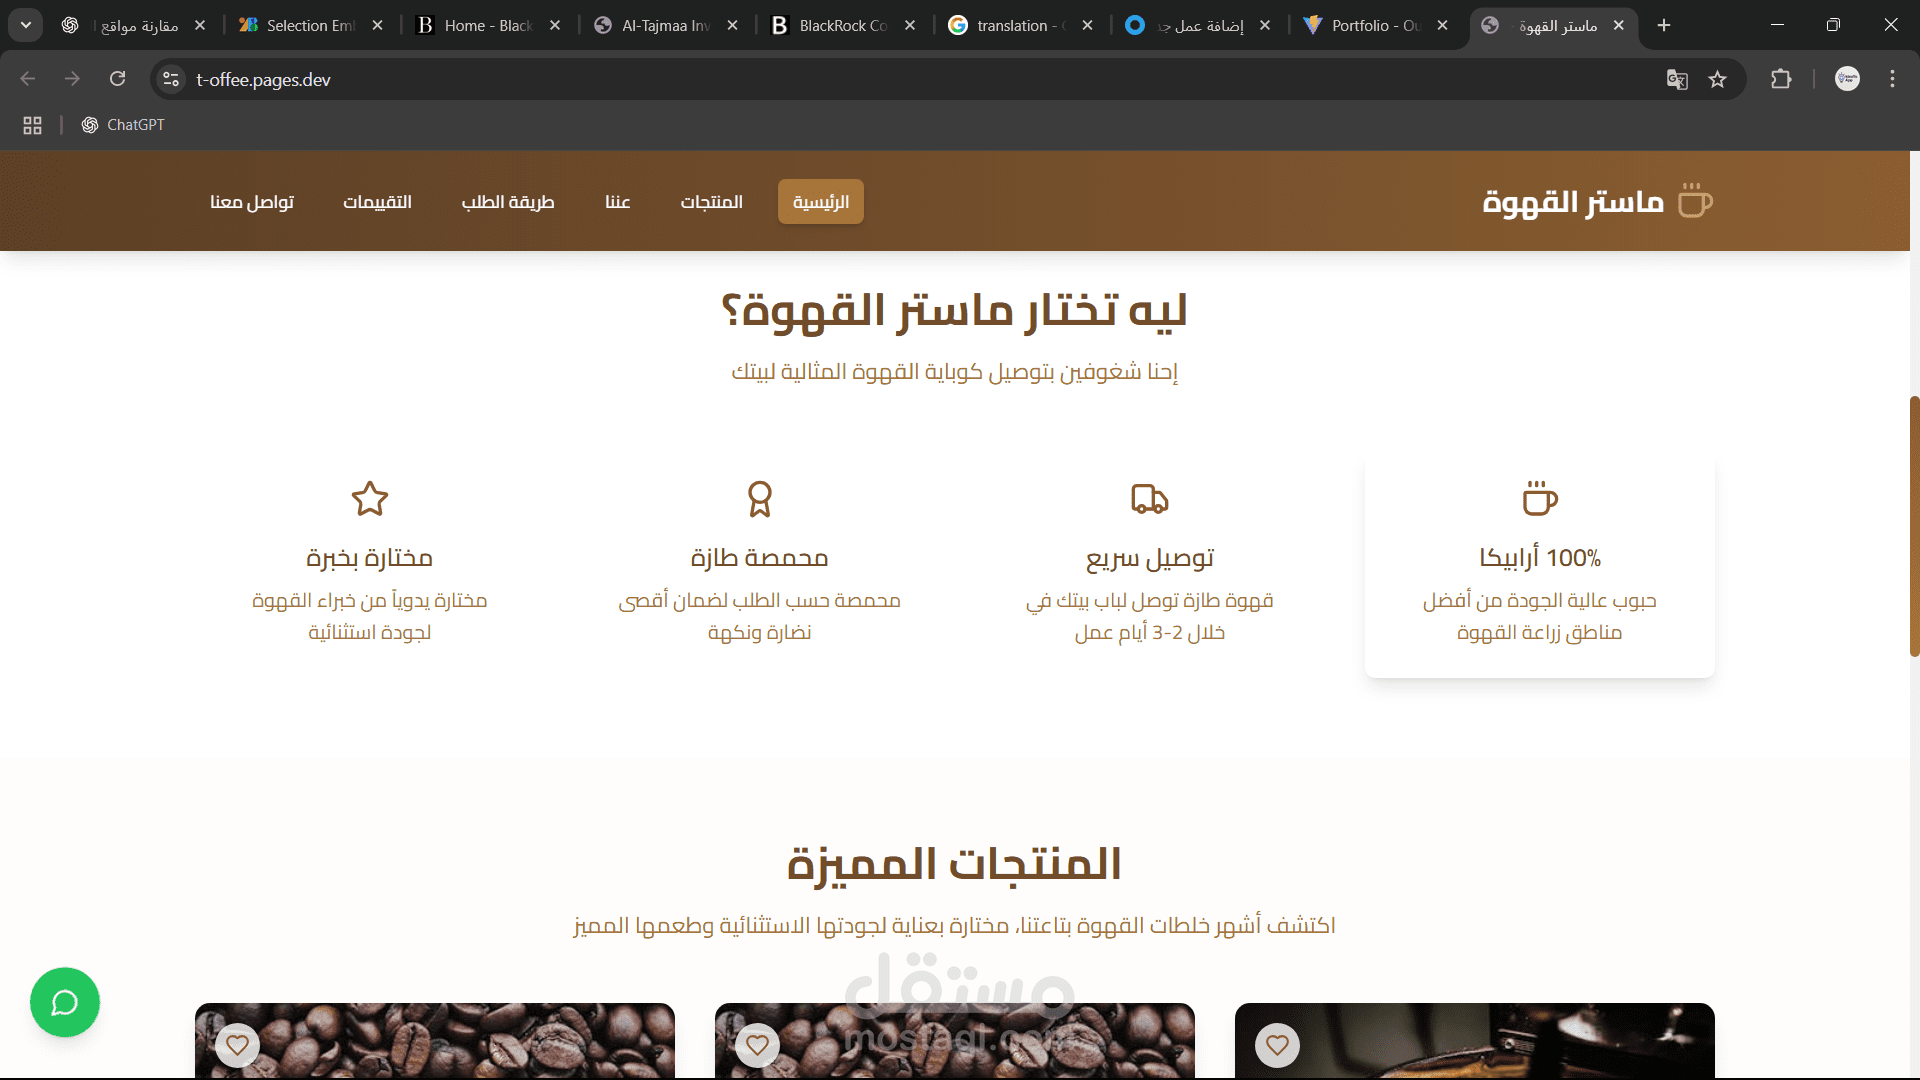Click the المنتجات المميزة section heading
The image size is (1920, 1080).
point(954,864)
